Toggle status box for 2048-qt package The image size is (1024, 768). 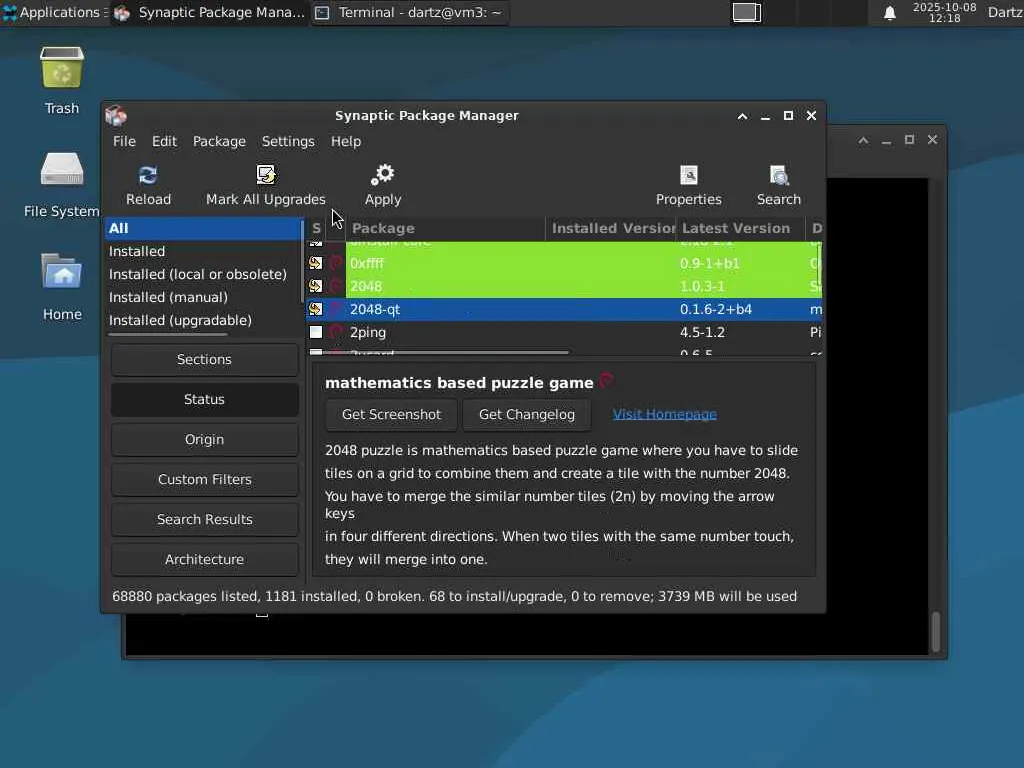[315, 309]
